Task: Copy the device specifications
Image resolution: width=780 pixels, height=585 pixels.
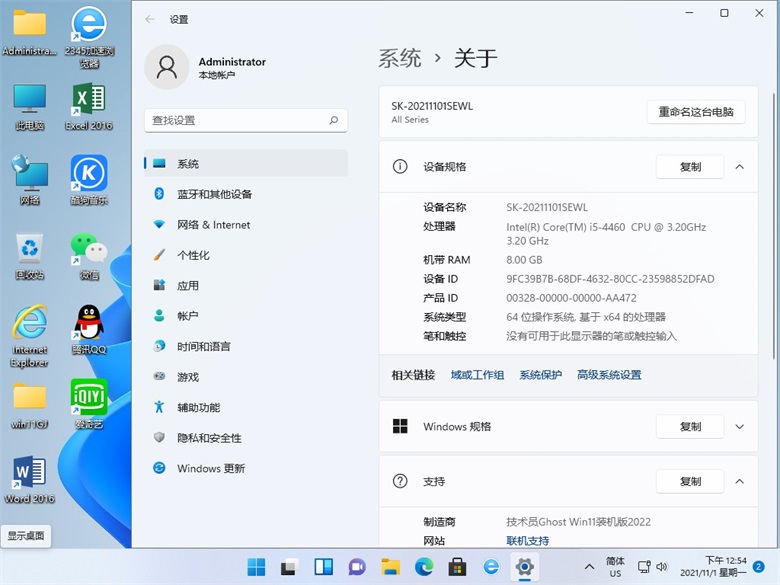Action: point(690,167)
